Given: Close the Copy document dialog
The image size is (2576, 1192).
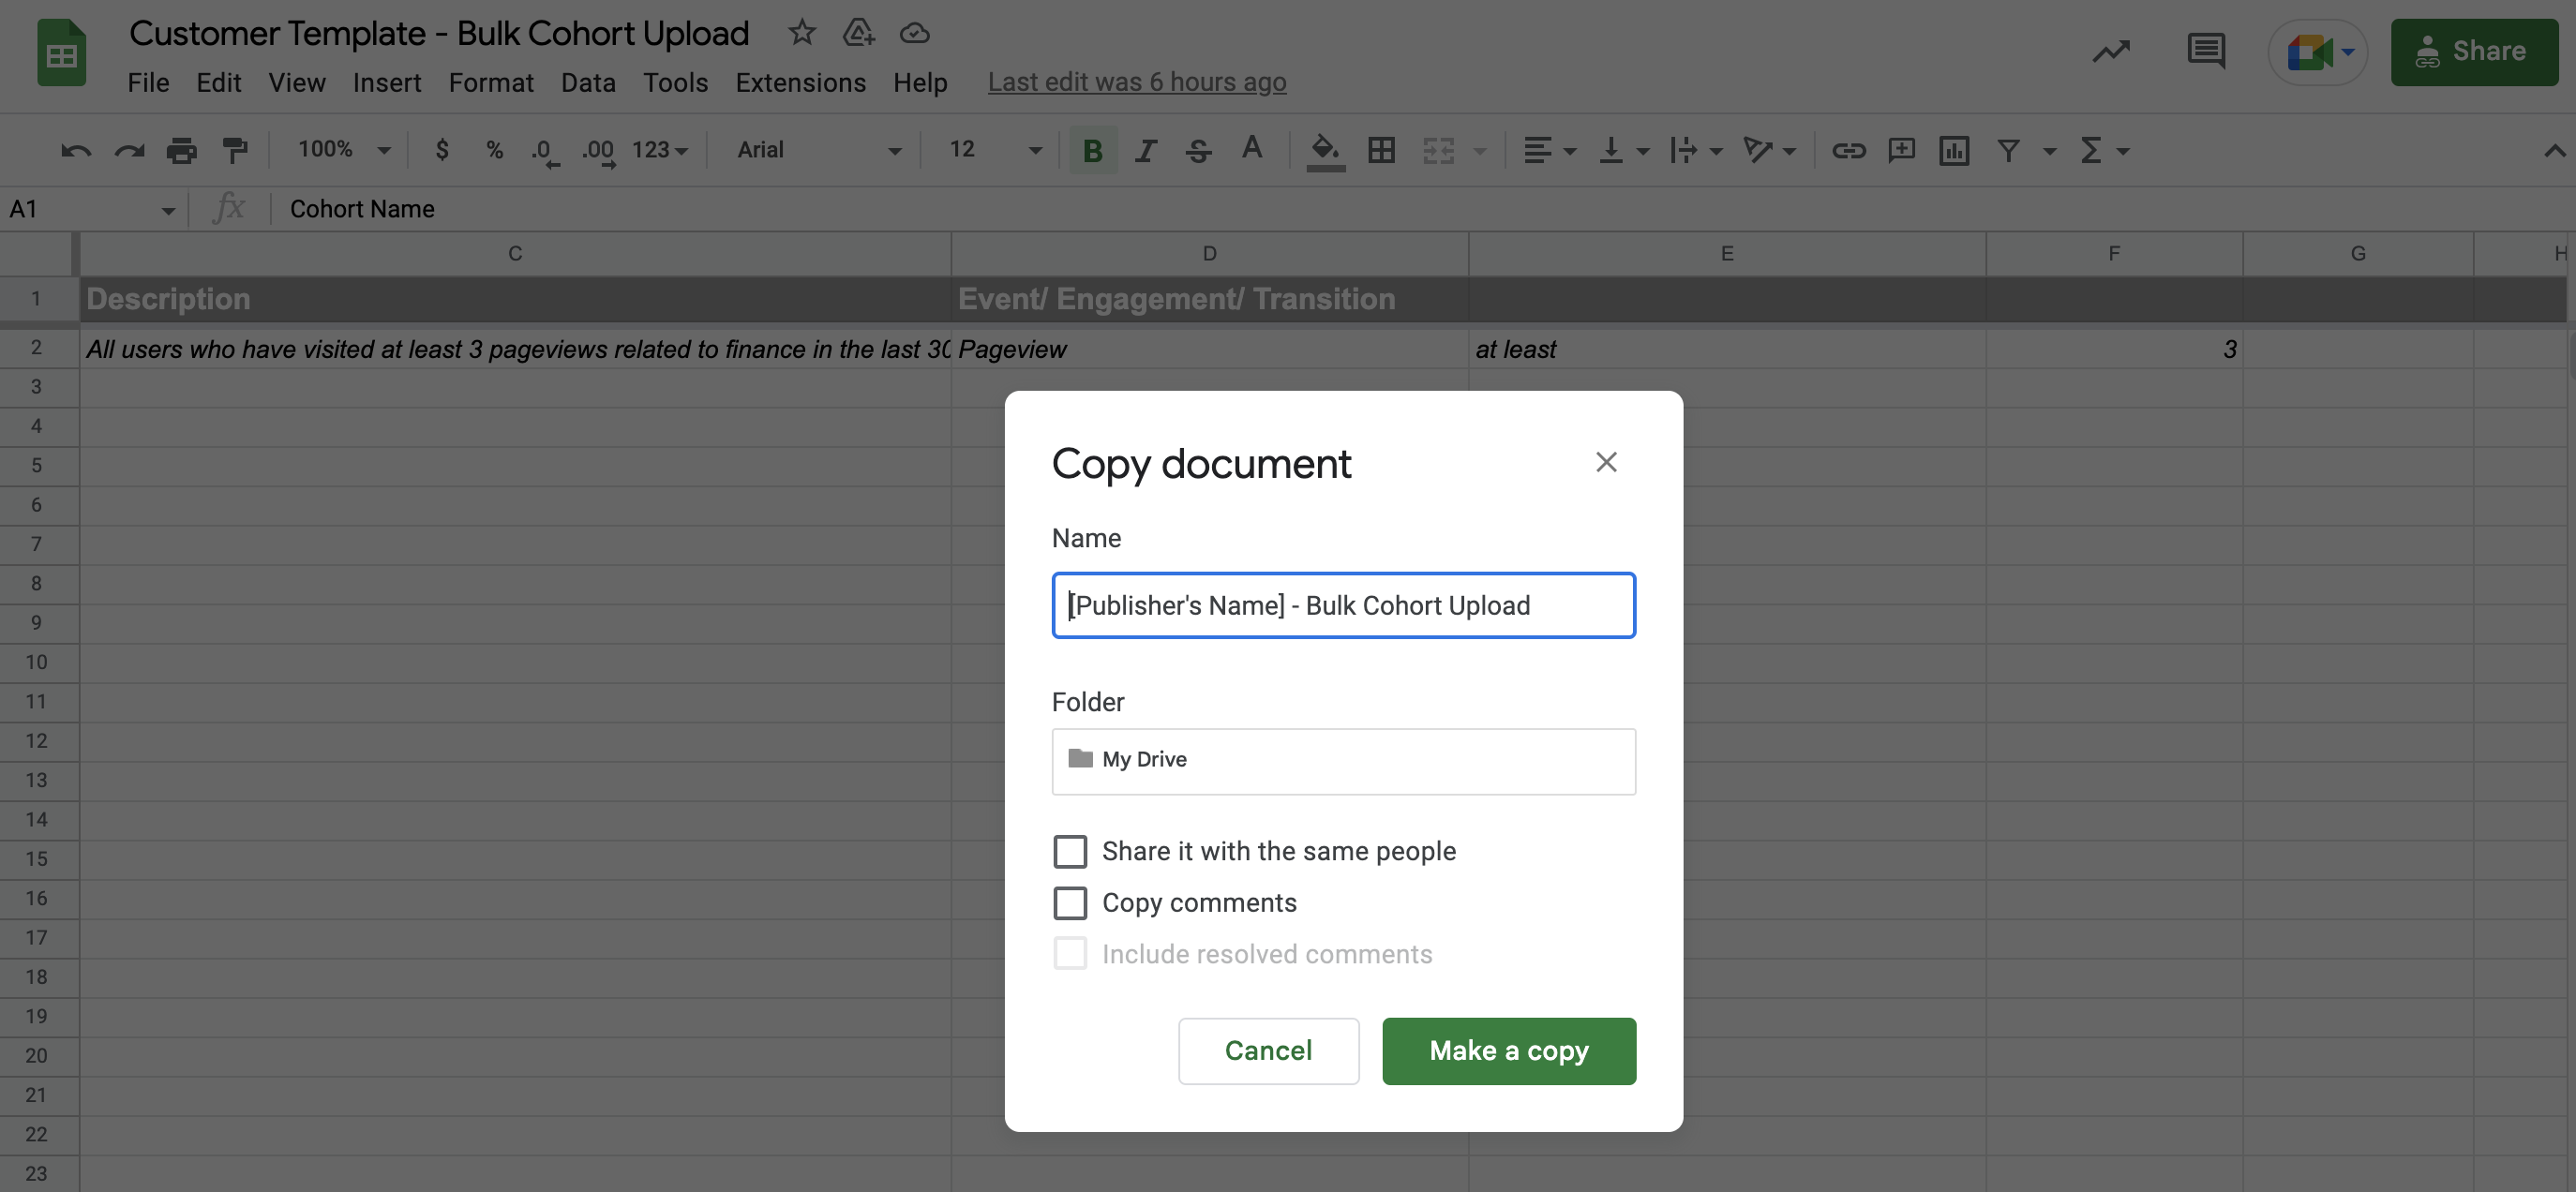Looking at the screenshot, I should pyautogui.click(x=1606, y=462).
